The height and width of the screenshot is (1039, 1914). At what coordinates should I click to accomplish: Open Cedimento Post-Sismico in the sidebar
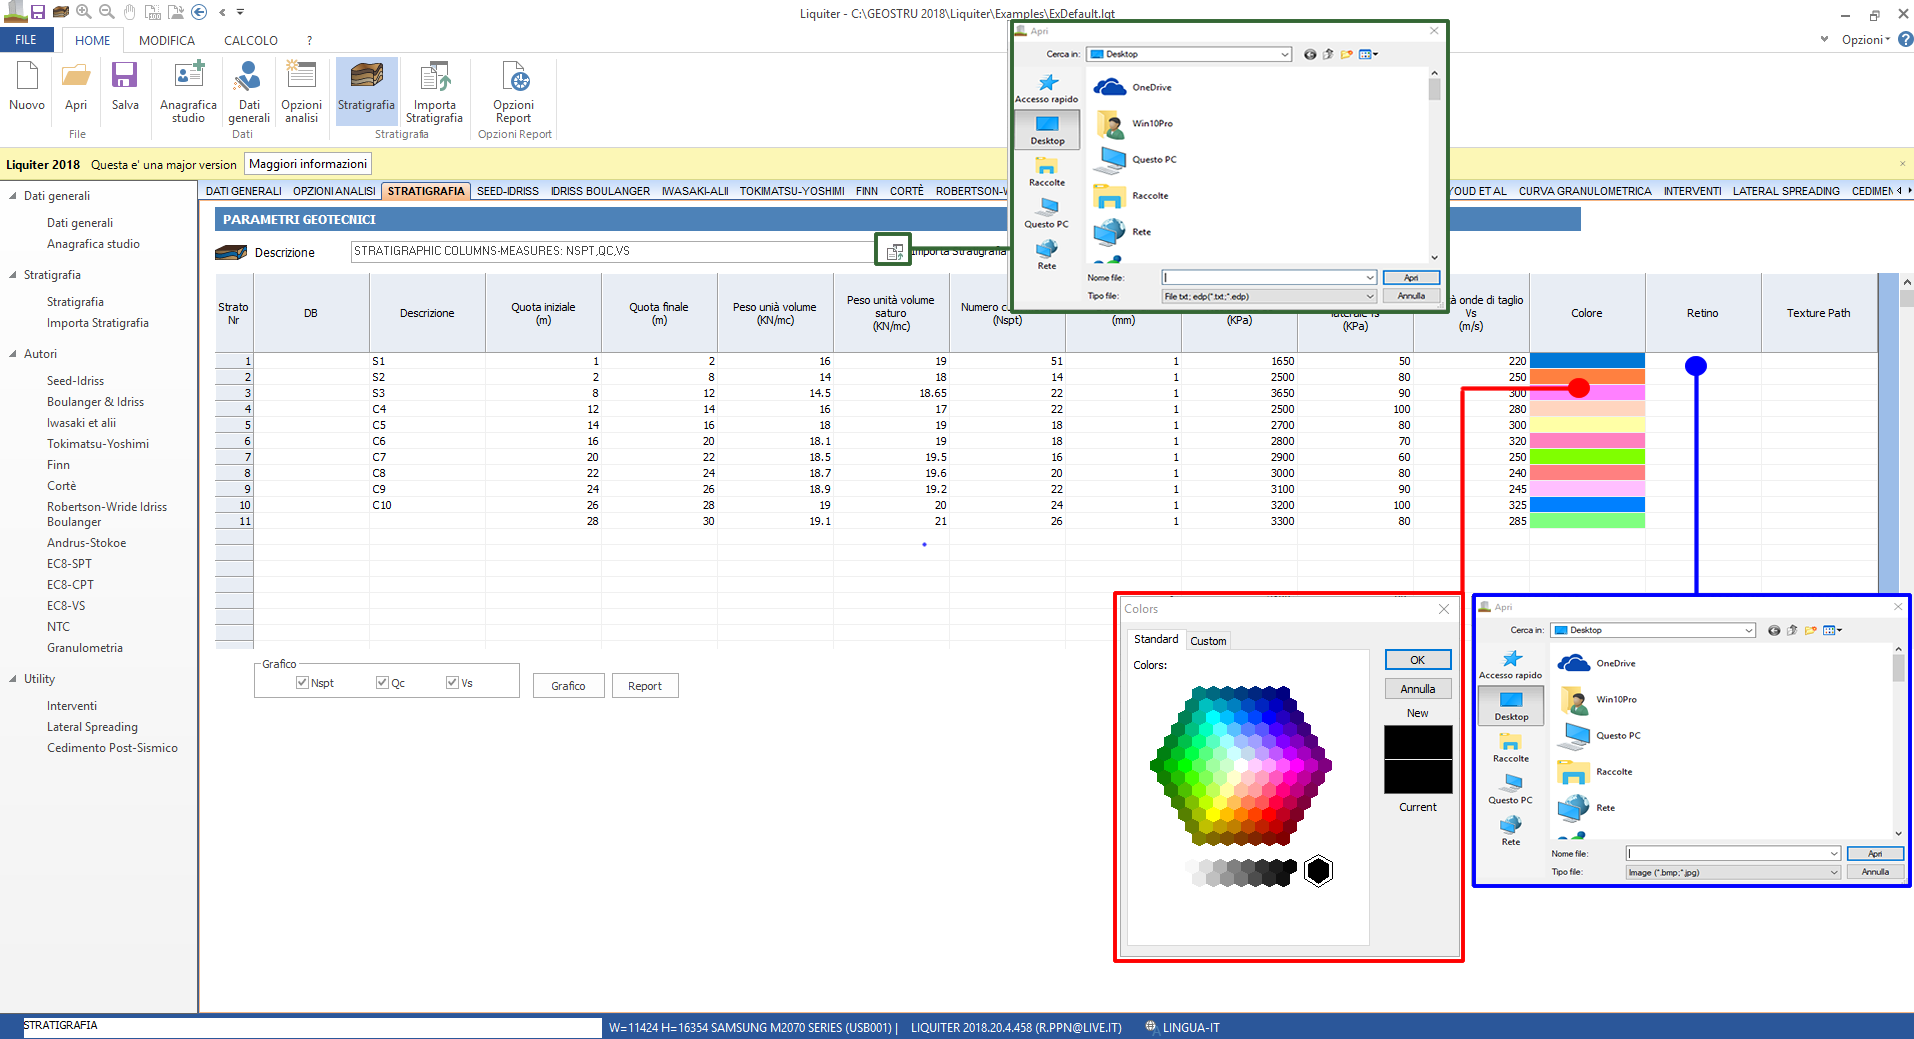[x=112, y=748]
